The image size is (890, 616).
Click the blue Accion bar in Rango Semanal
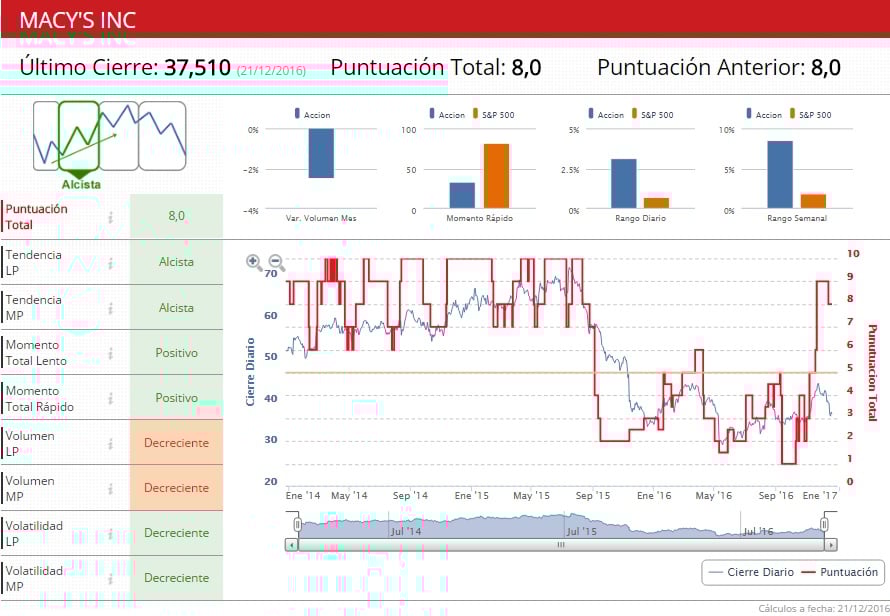(780, 174)
